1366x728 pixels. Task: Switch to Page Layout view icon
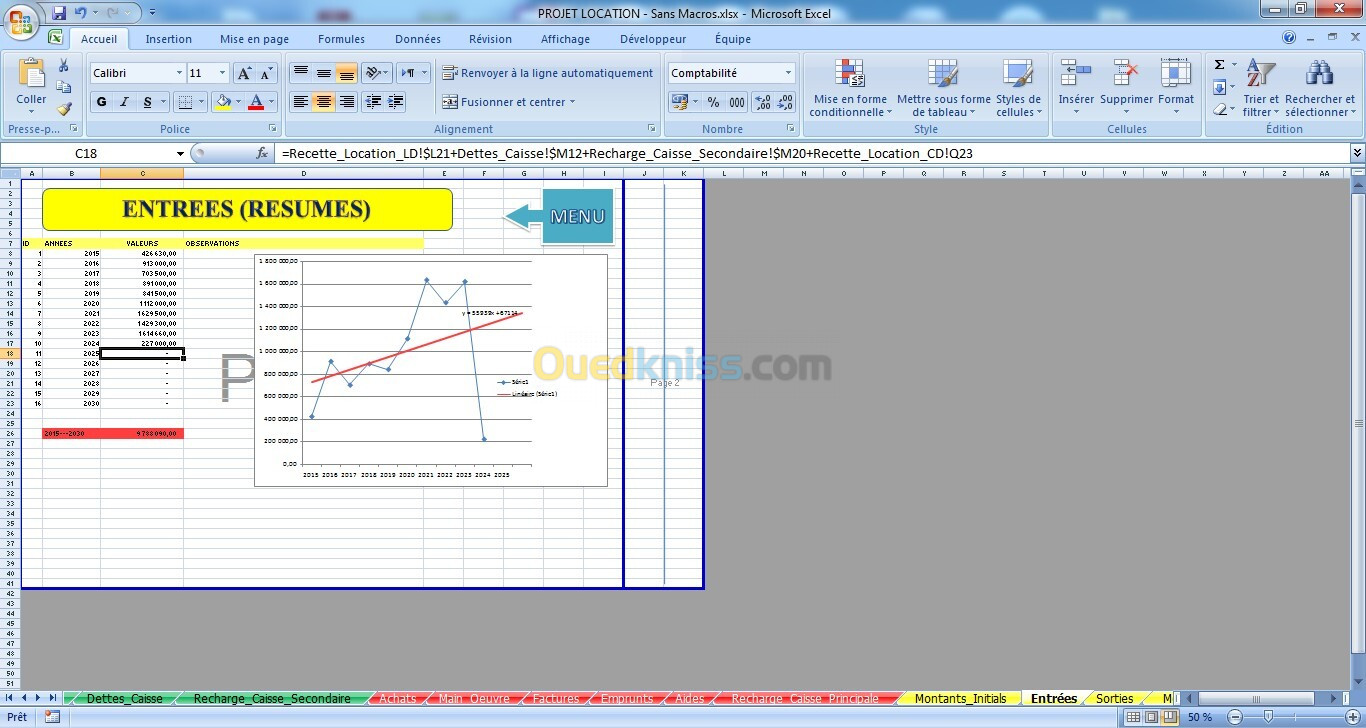(1150, 717)
